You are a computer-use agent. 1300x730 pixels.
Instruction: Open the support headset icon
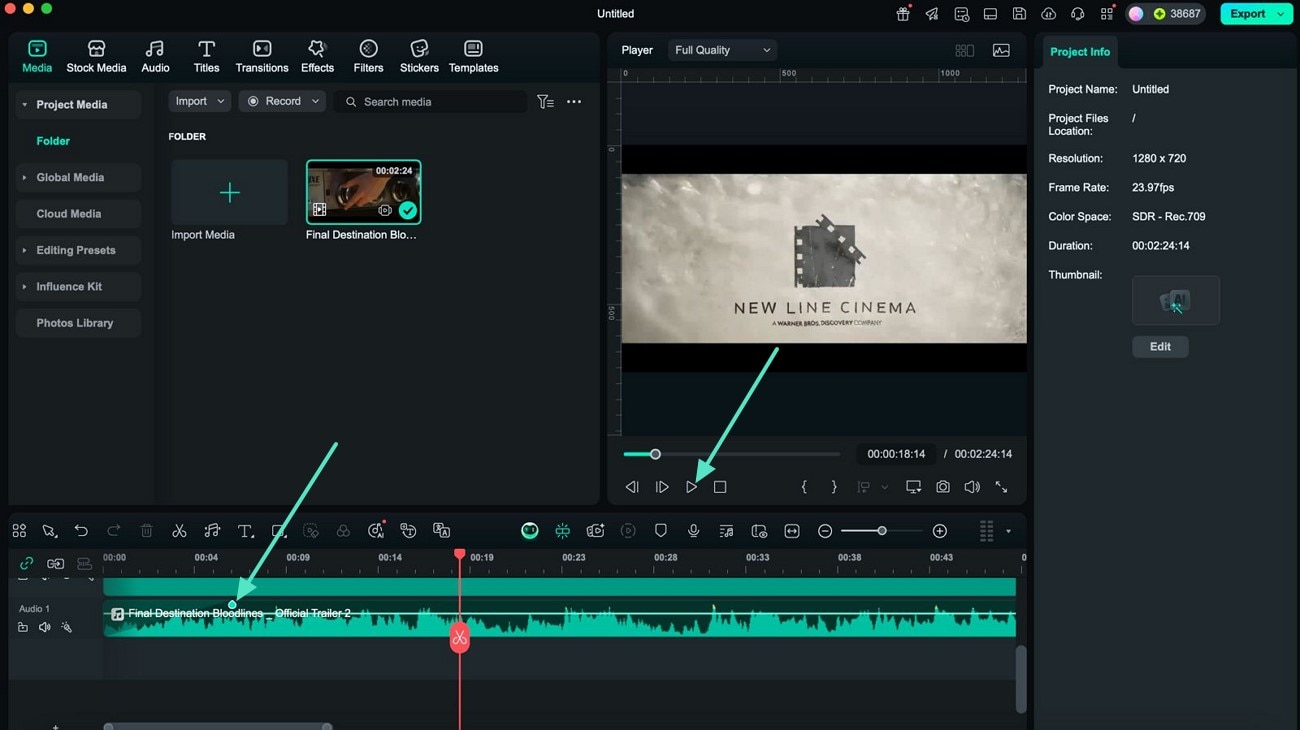(x=1077, y=14)
